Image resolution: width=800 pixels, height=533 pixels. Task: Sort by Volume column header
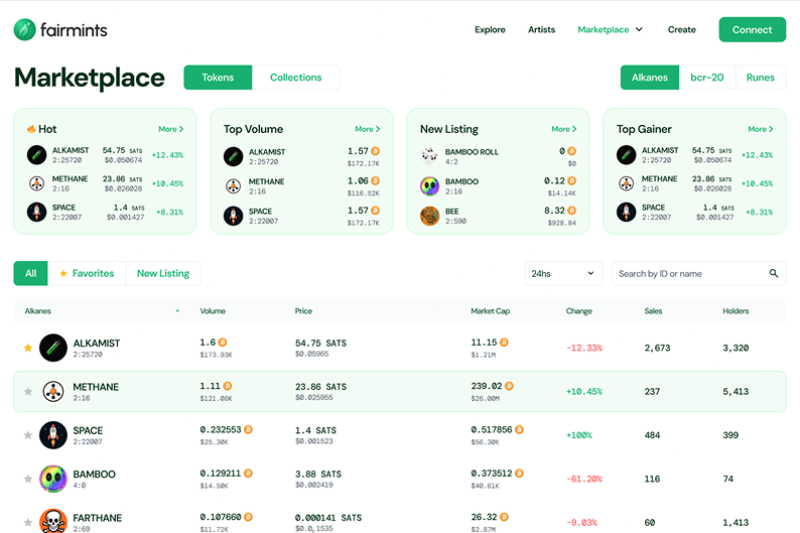coord(213,311)
